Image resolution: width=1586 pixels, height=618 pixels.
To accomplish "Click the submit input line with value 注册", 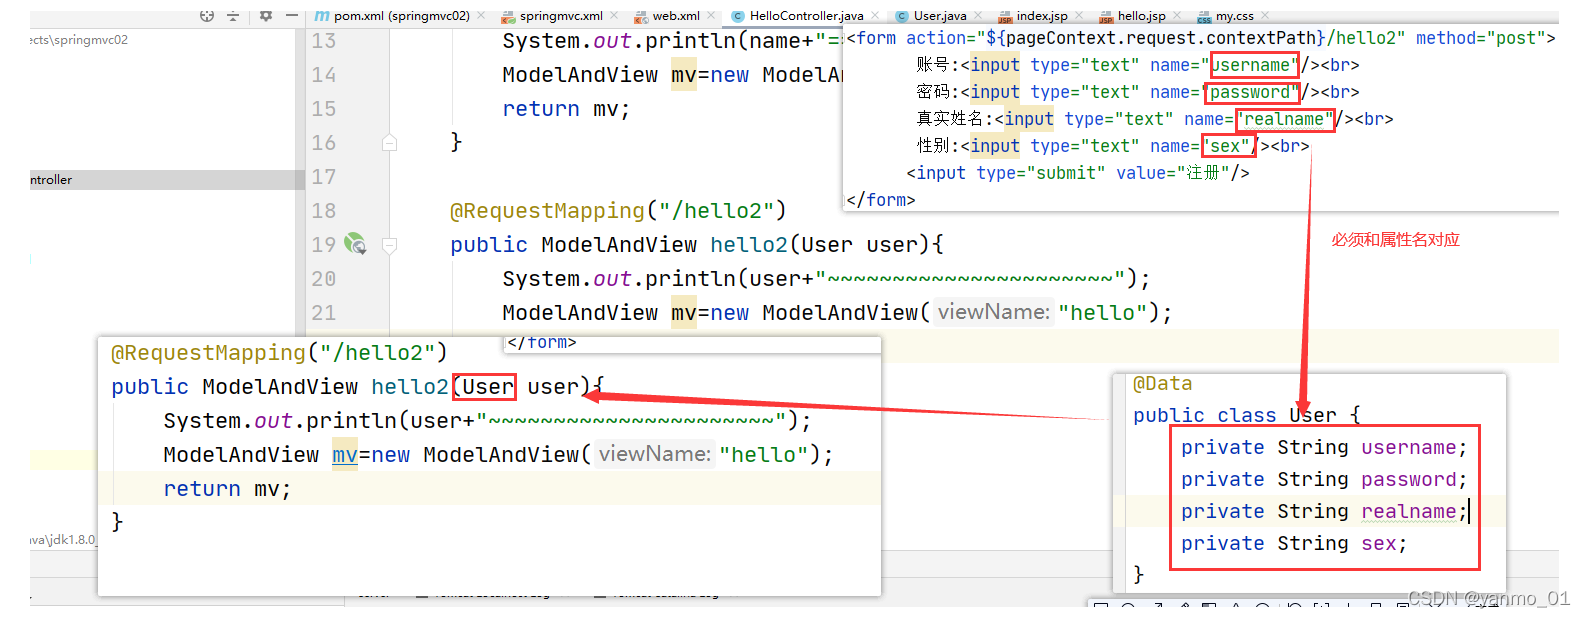I will pos(1078,173).
